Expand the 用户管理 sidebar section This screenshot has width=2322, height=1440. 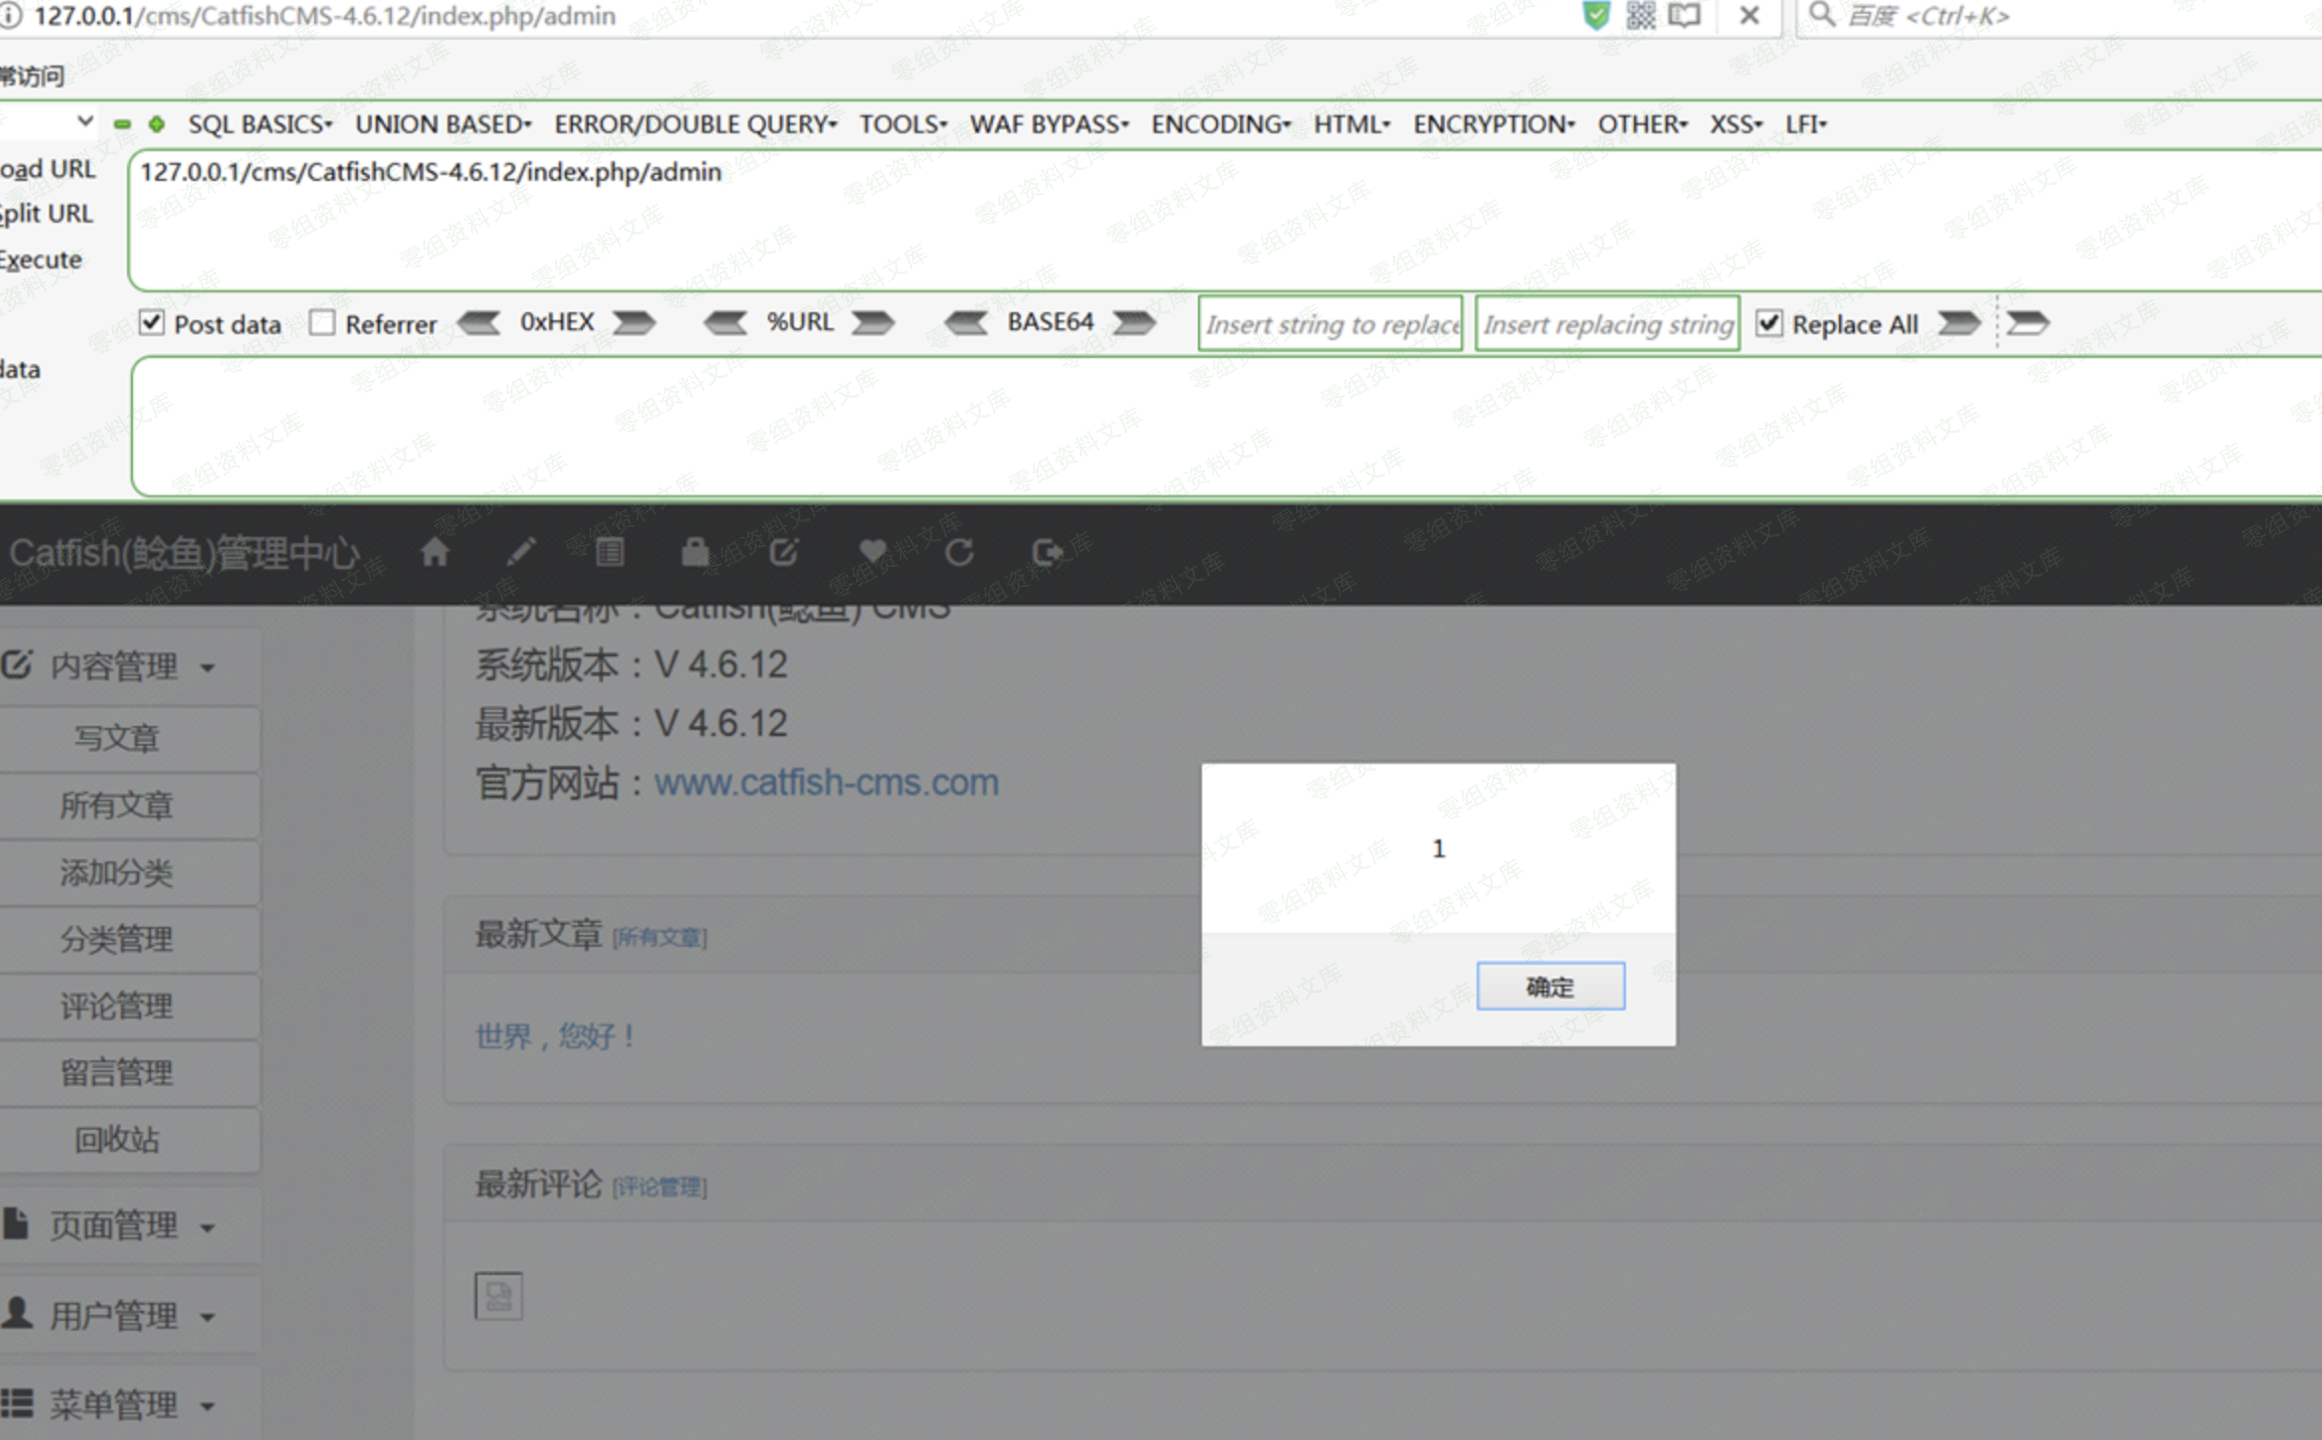(115, 1315)
